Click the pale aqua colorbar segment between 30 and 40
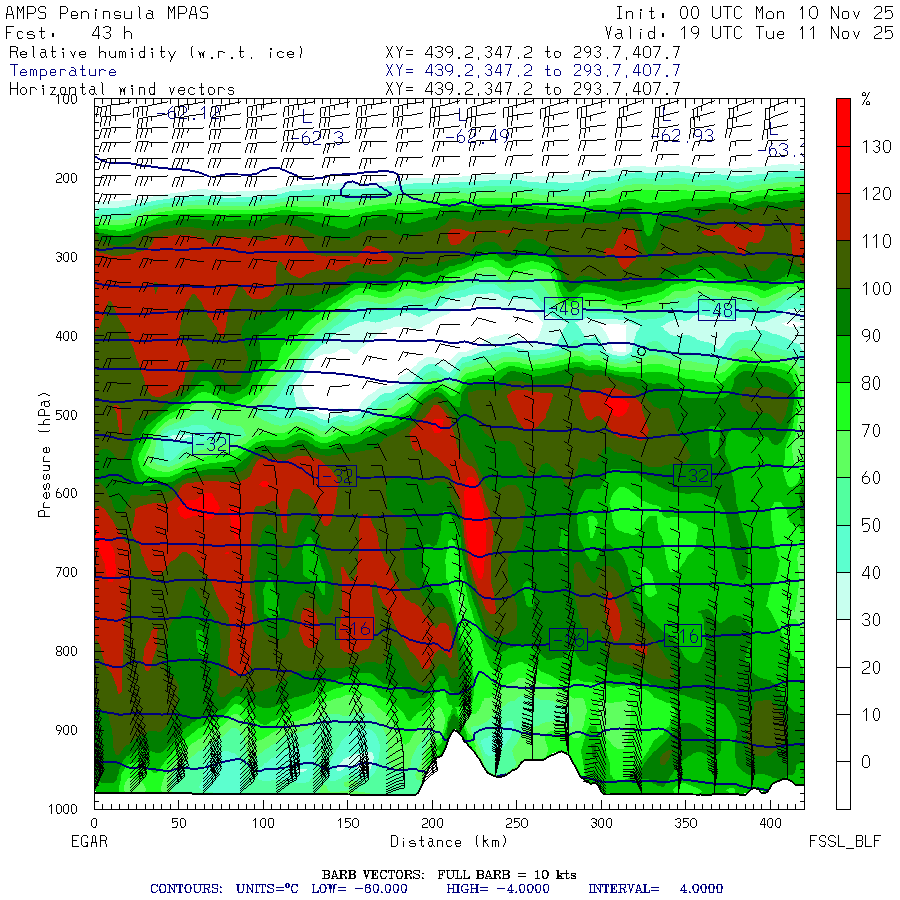Viewport: 900px width, 900px height. [x=843, y=596]
